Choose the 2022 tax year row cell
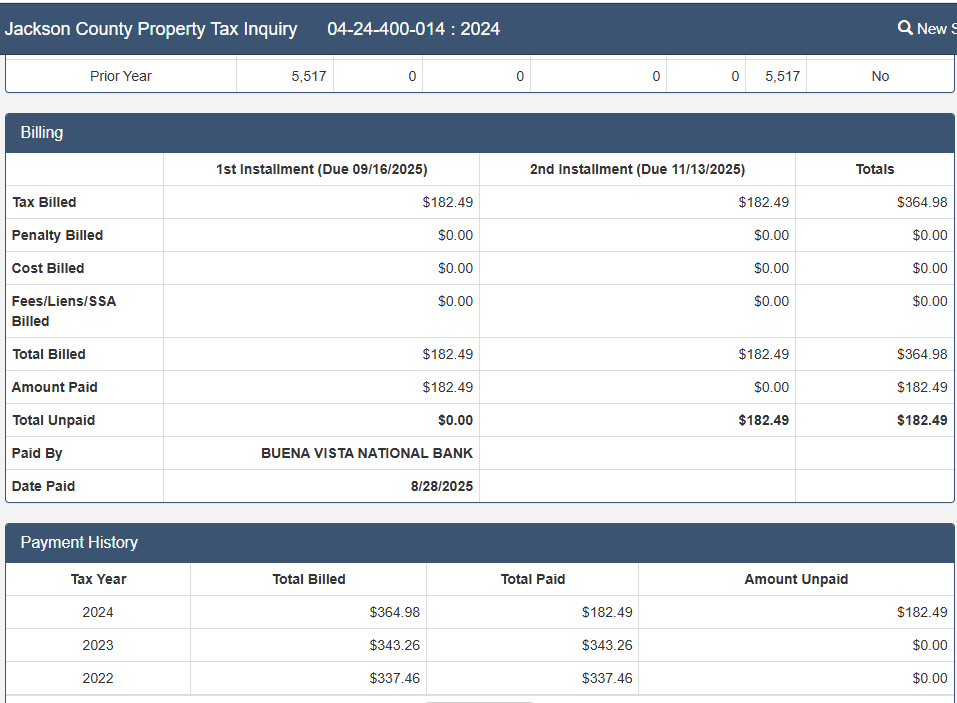The width and height of the screenshot is (957, 703). point(98,678)
